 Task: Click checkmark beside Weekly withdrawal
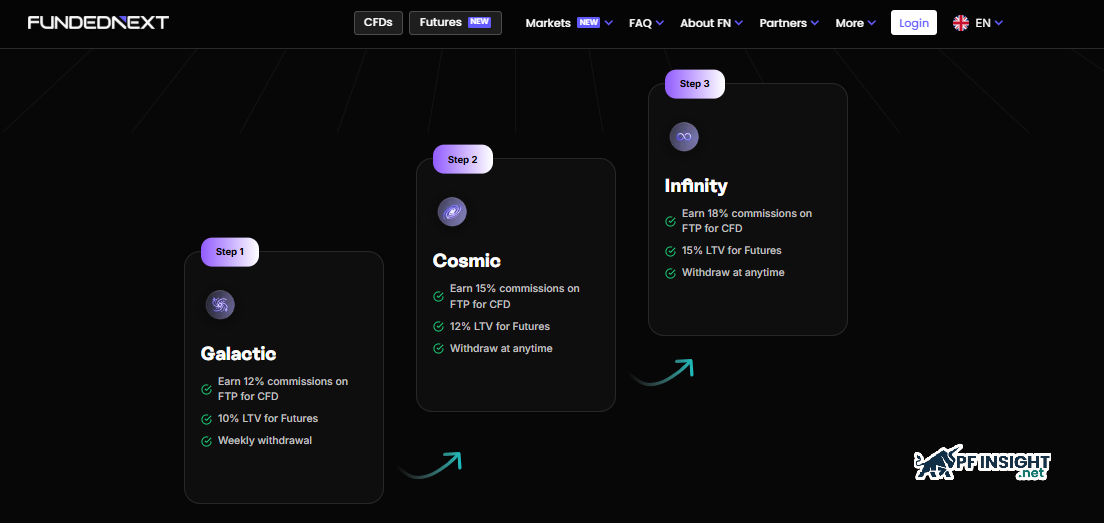click(x=207, y=441)
